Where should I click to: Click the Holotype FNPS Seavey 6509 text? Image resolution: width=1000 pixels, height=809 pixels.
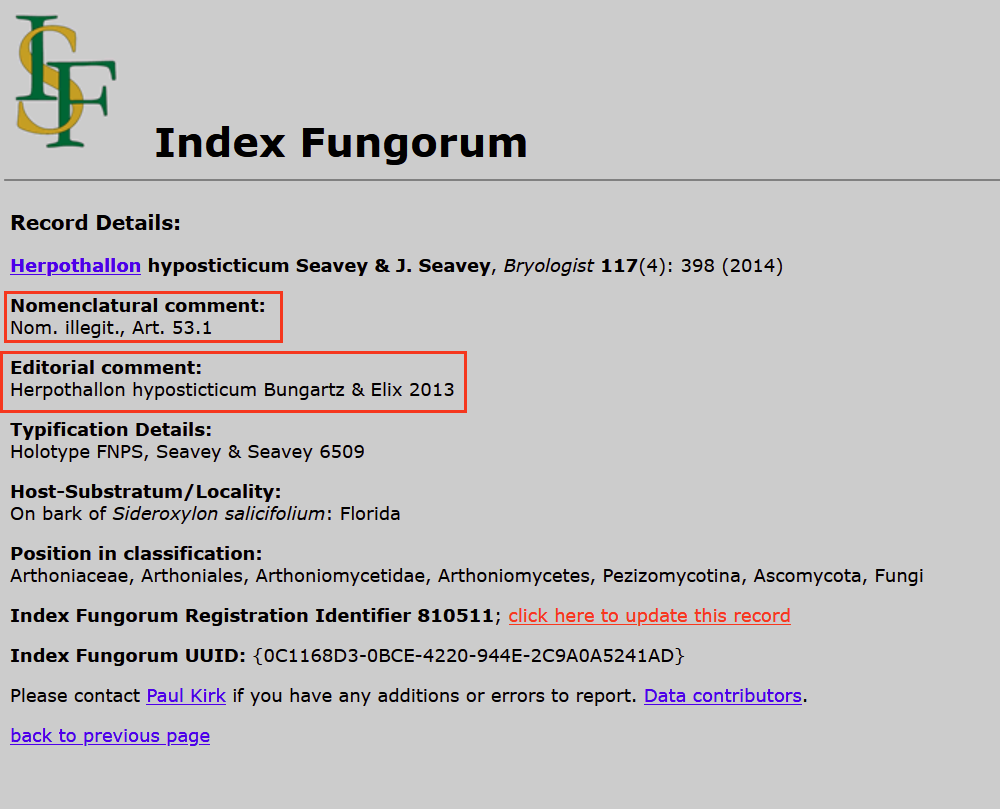(x=187, y=452)
